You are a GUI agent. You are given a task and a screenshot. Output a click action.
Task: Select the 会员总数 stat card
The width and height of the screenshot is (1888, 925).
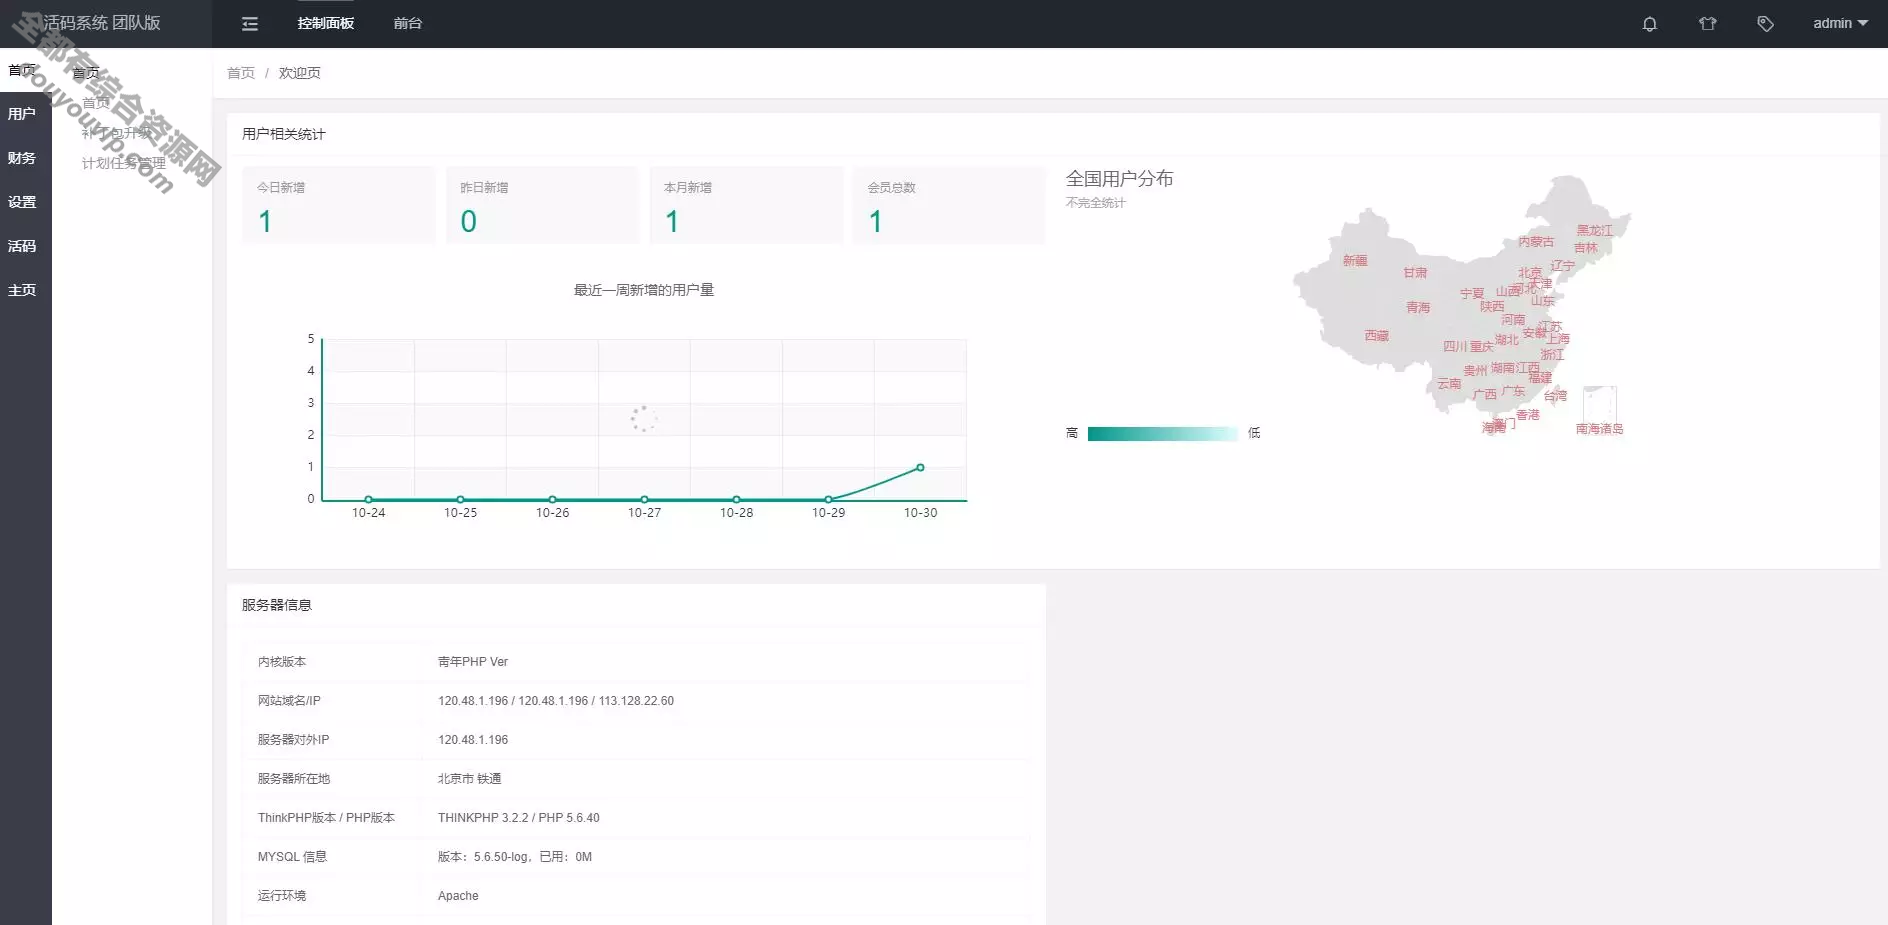[x=949, y=205]
